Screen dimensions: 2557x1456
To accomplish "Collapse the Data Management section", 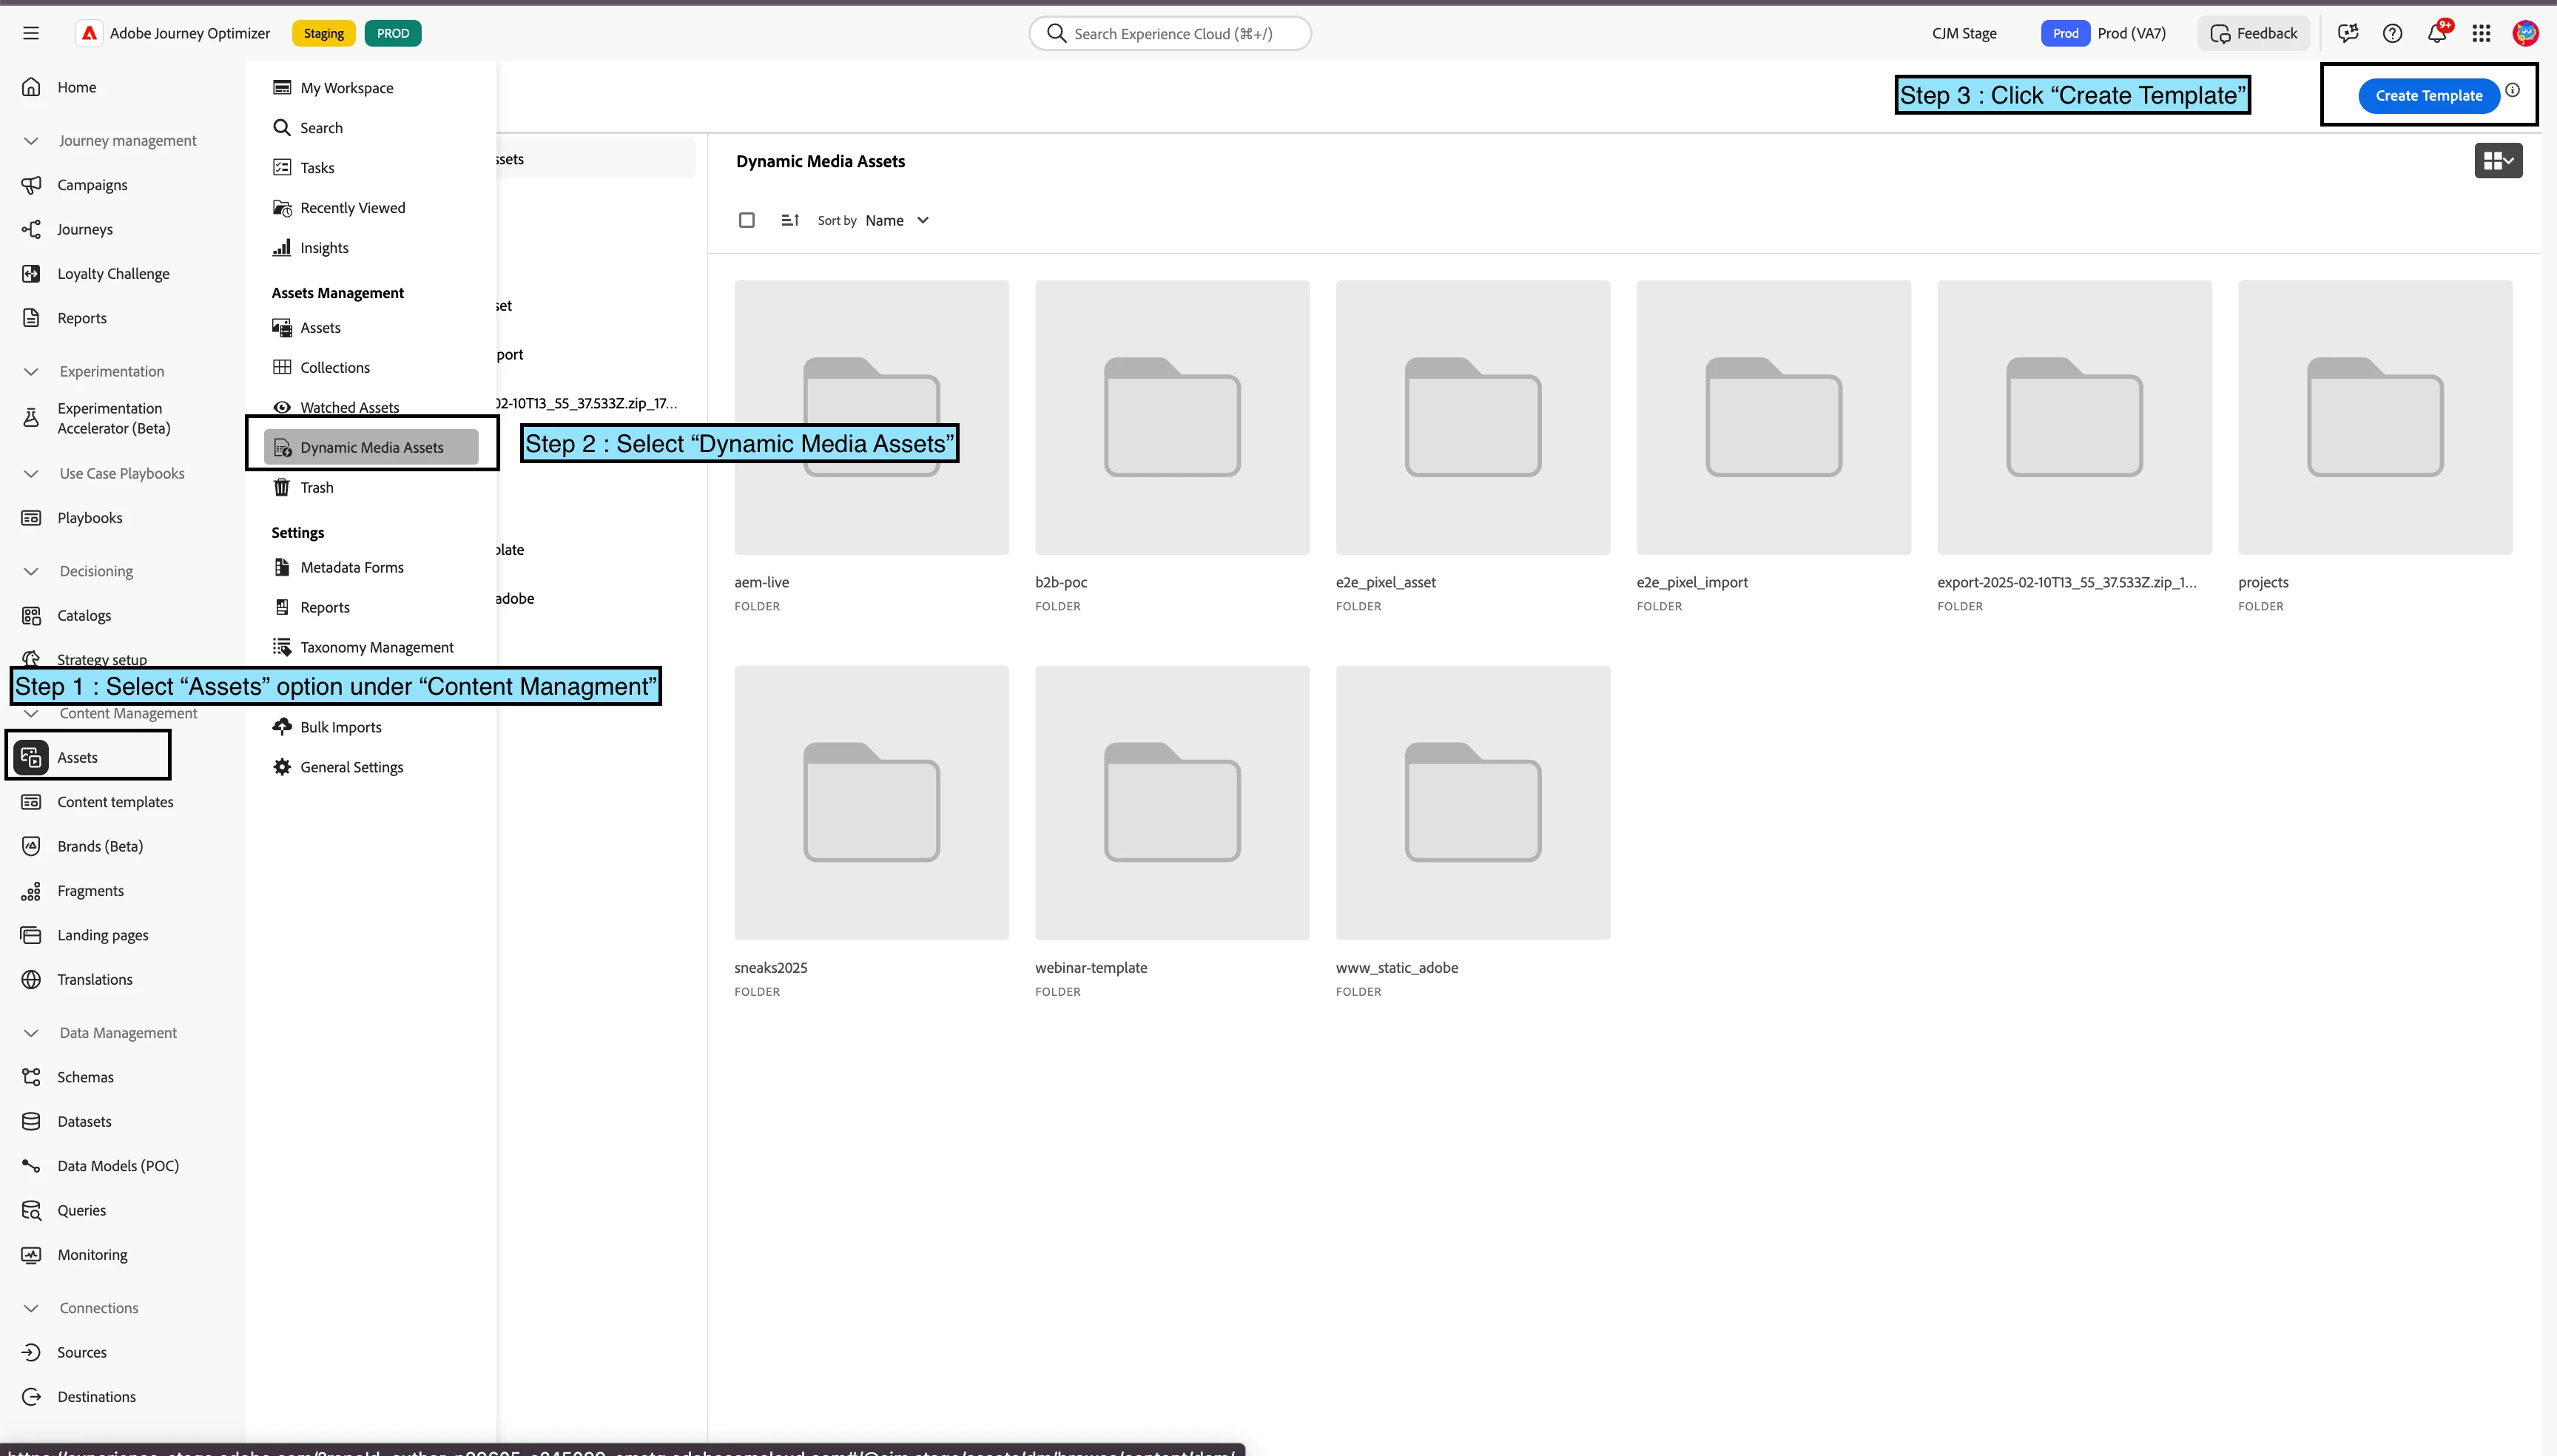I will [x=31, y=1033].
